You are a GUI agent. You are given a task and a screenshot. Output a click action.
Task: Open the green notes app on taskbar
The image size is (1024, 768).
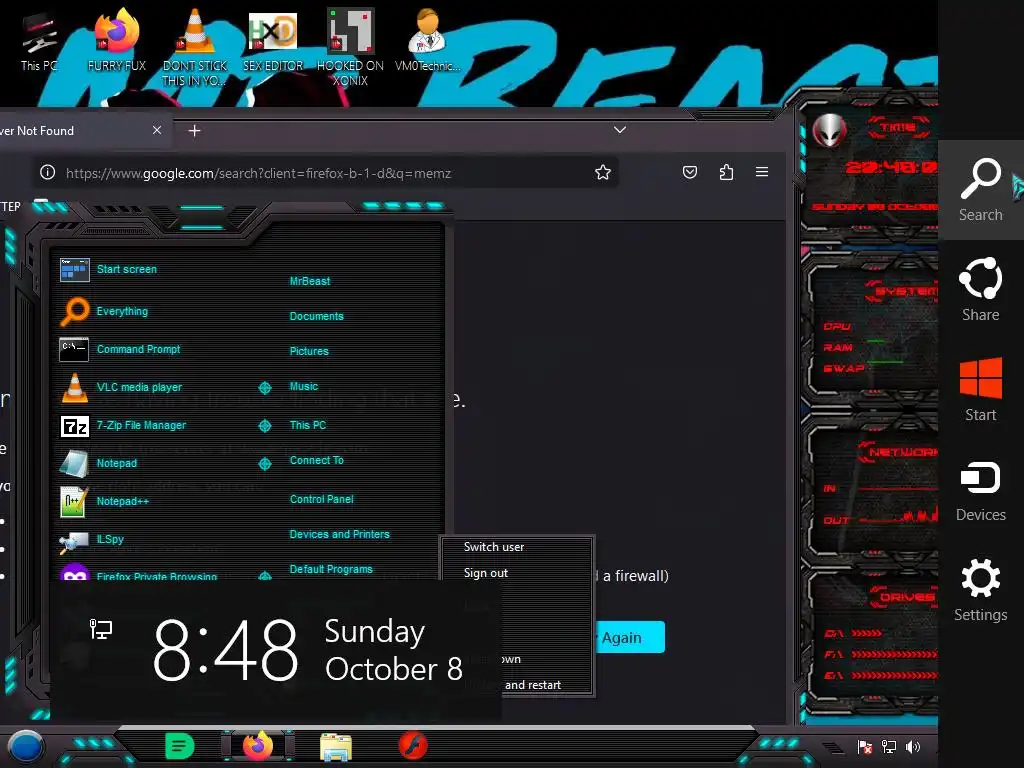[179, 746]
